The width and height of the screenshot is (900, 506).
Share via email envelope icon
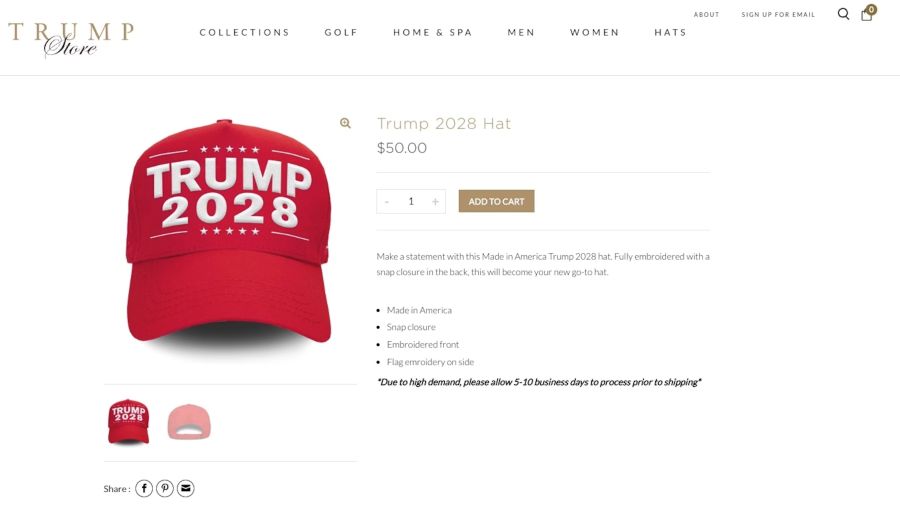(185, 488)
